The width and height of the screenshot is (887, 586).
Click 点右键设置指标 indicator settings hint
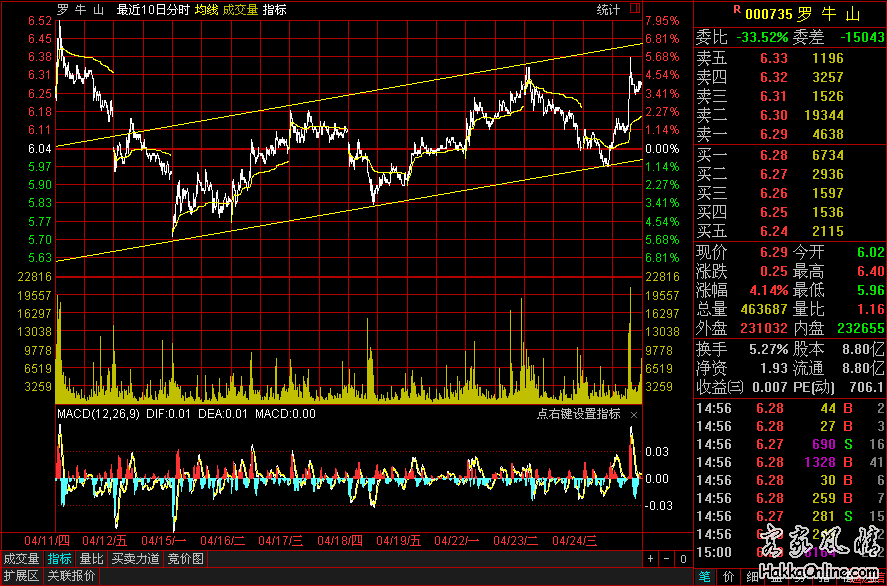tap(579, 414)
